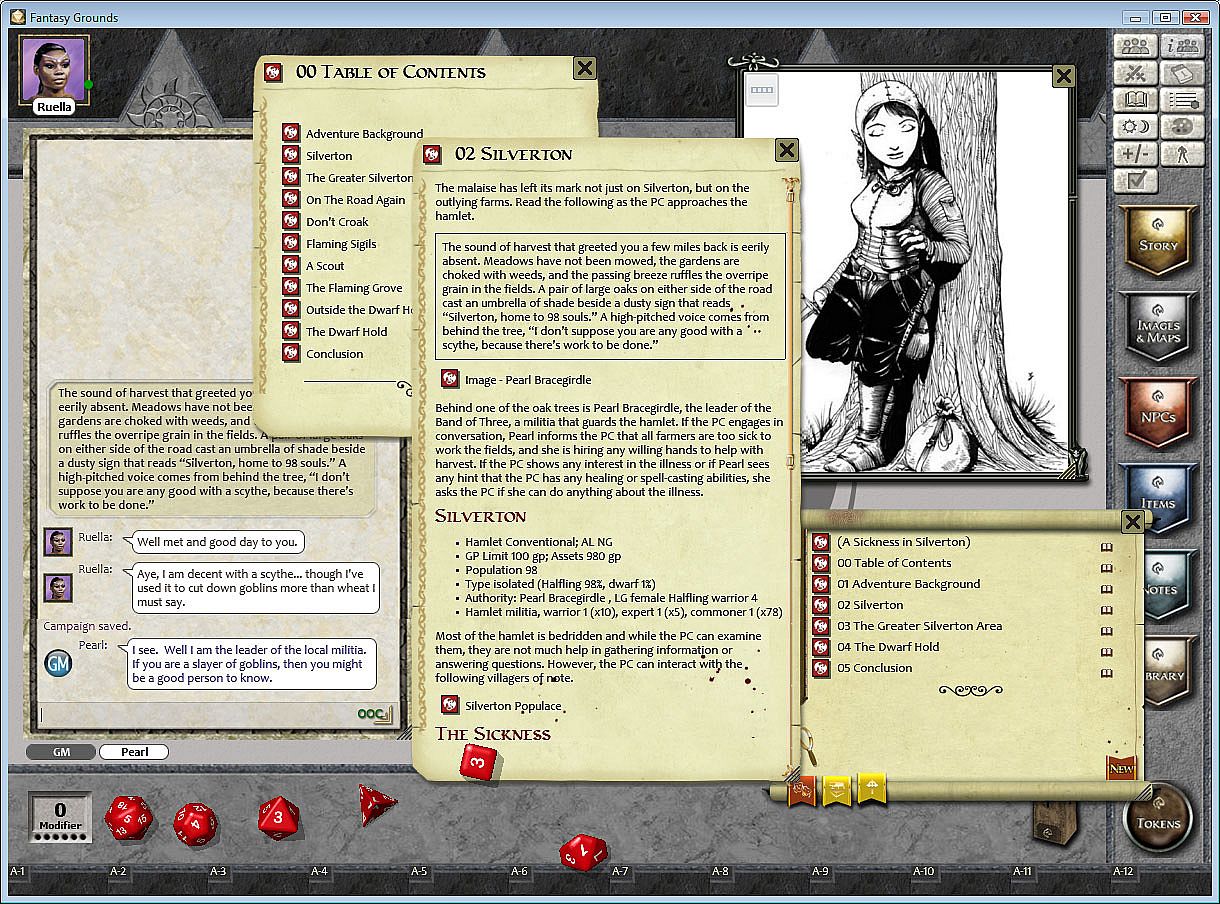The width and height of the screenshot is (1220, 904).
Task: Open the Characters button with three people
Action: coord(1135,46)
